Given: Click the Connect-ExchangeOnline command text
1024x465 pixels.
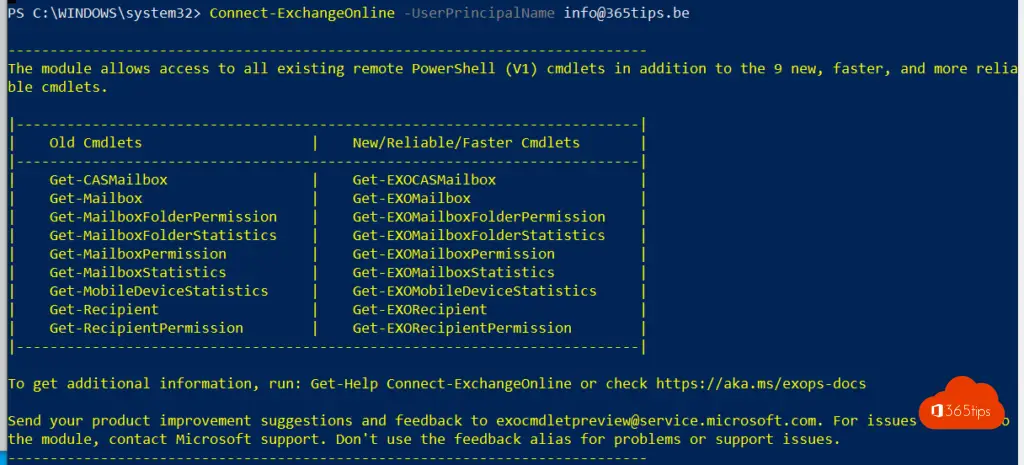Looking at the screenshot, I should (x=302, y=13).
